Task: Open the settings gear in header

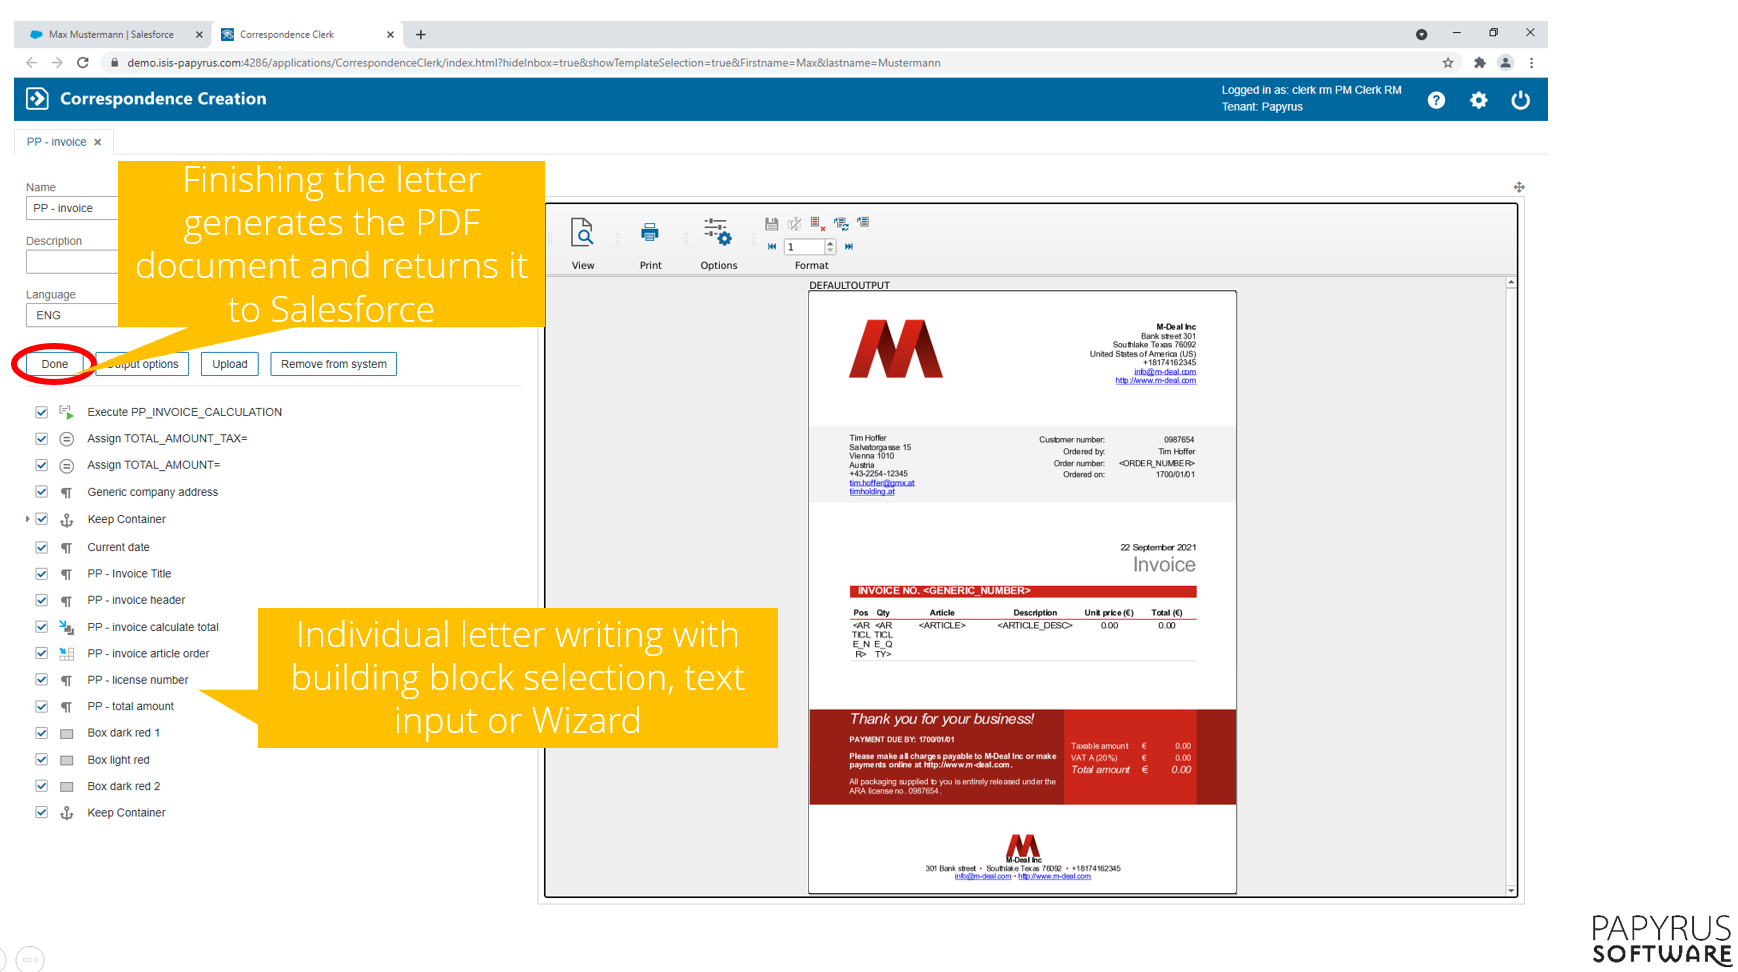Action: click(1478, 100)
